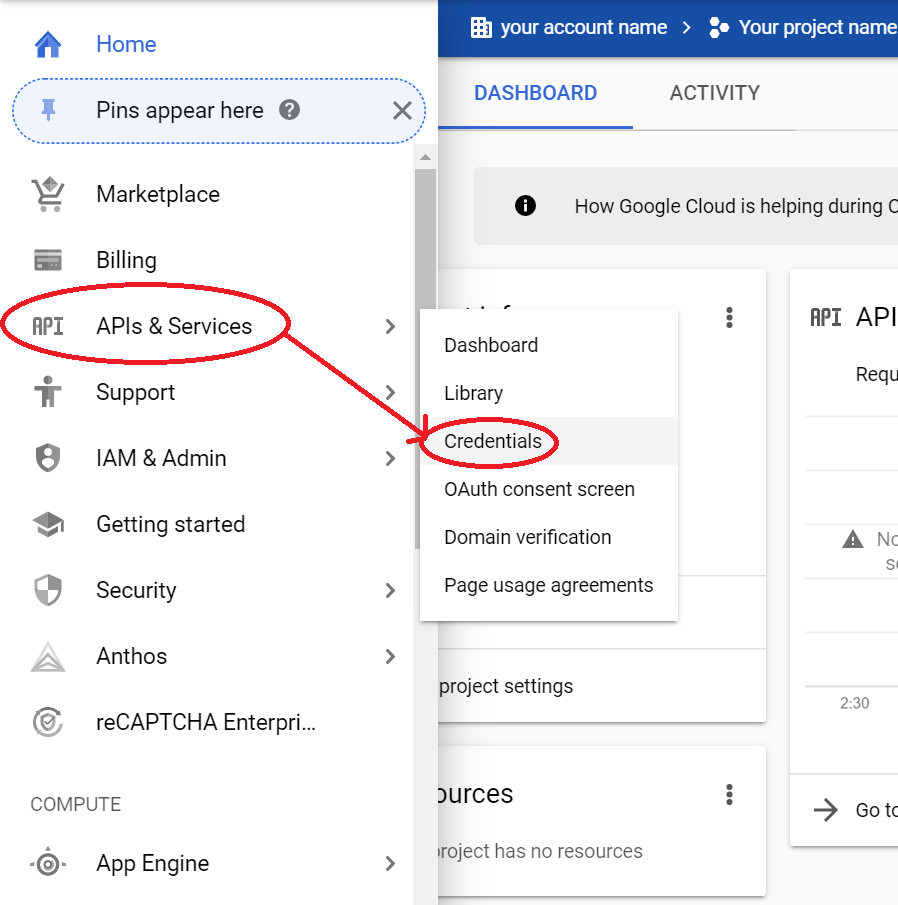Open App Engine menu item

click(152, 864)
